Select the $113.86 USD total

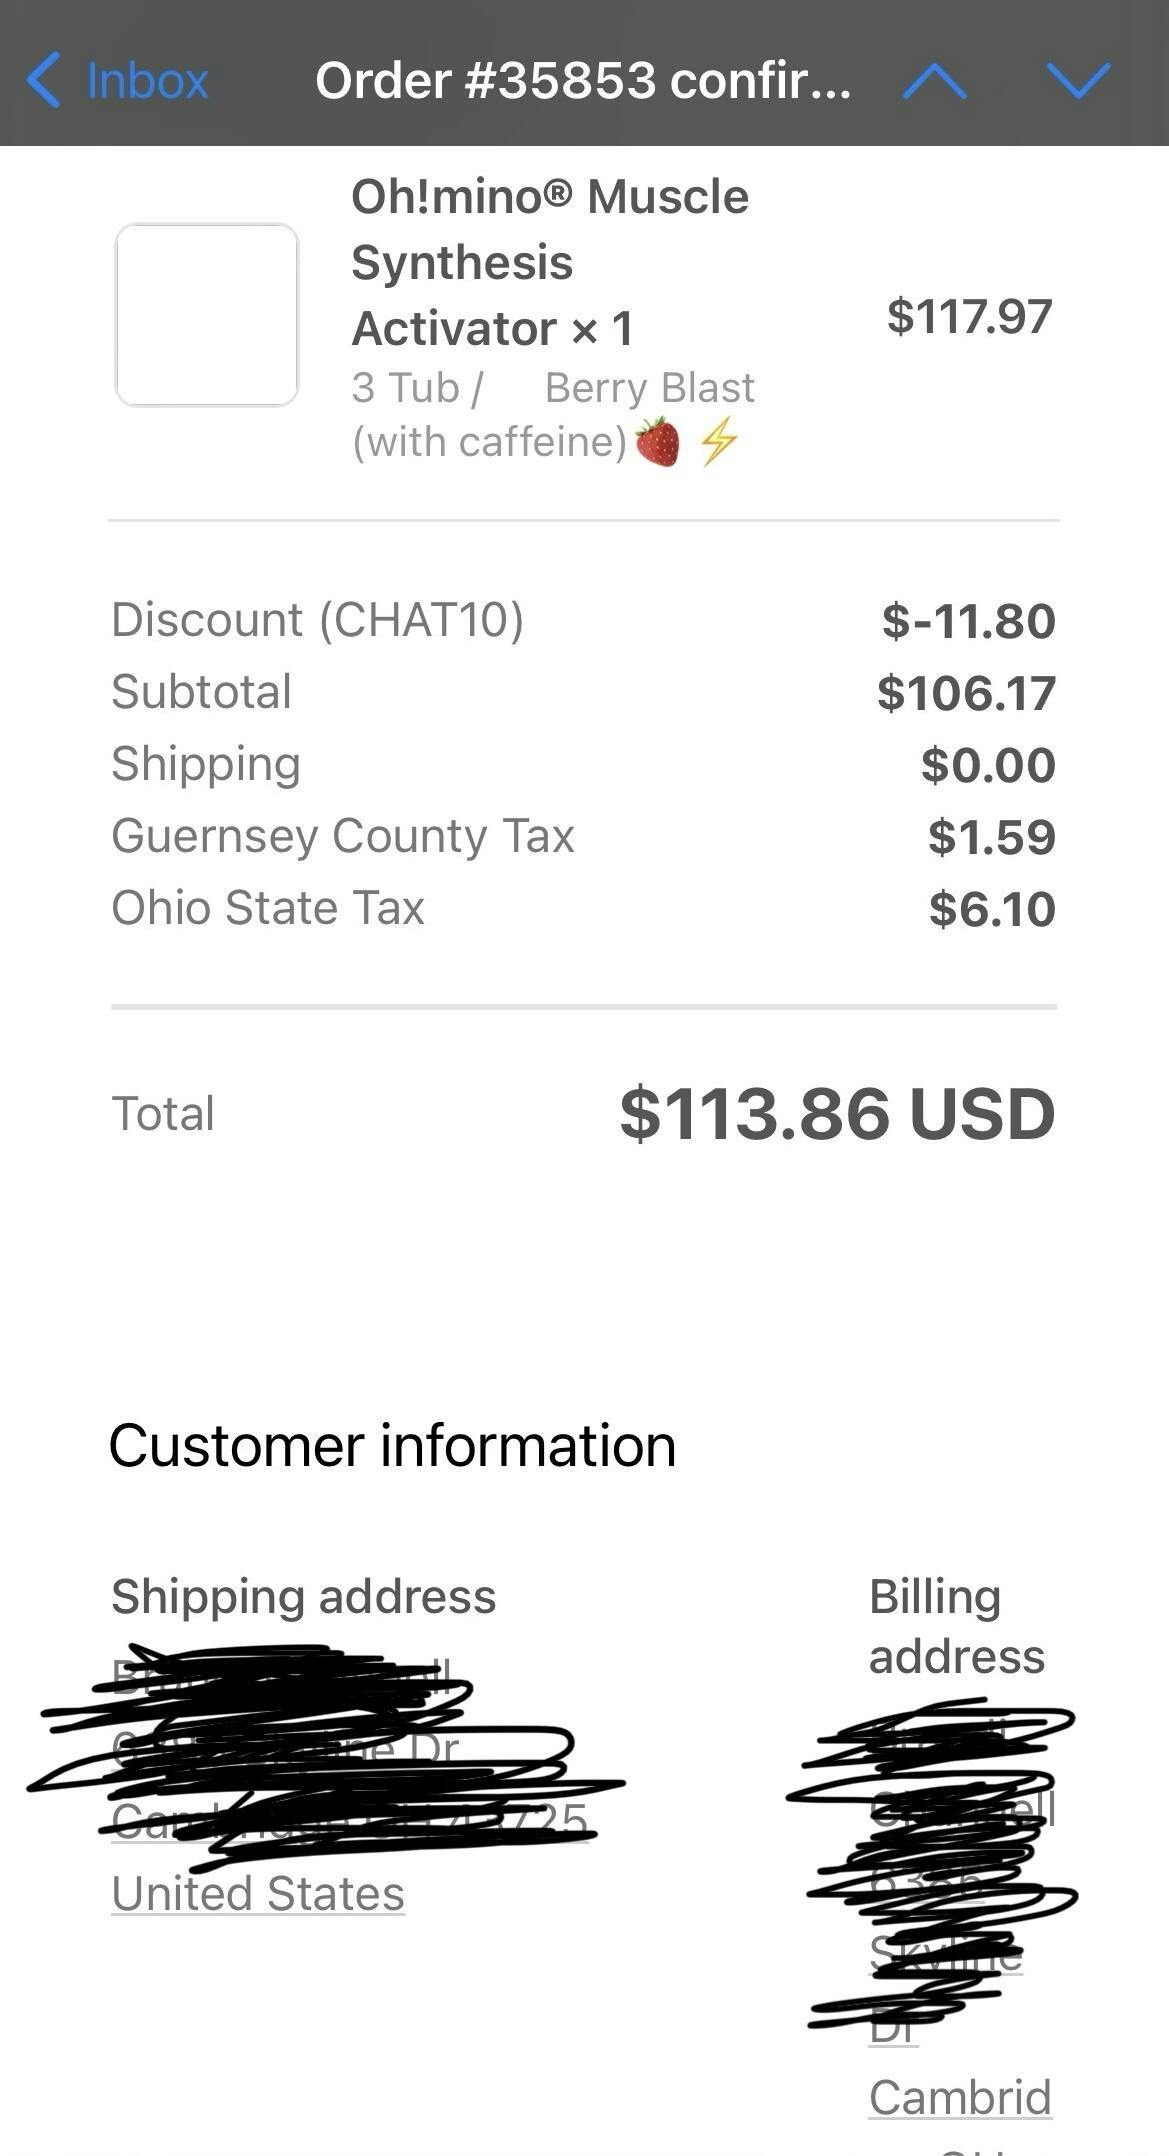click(837, 1114)
